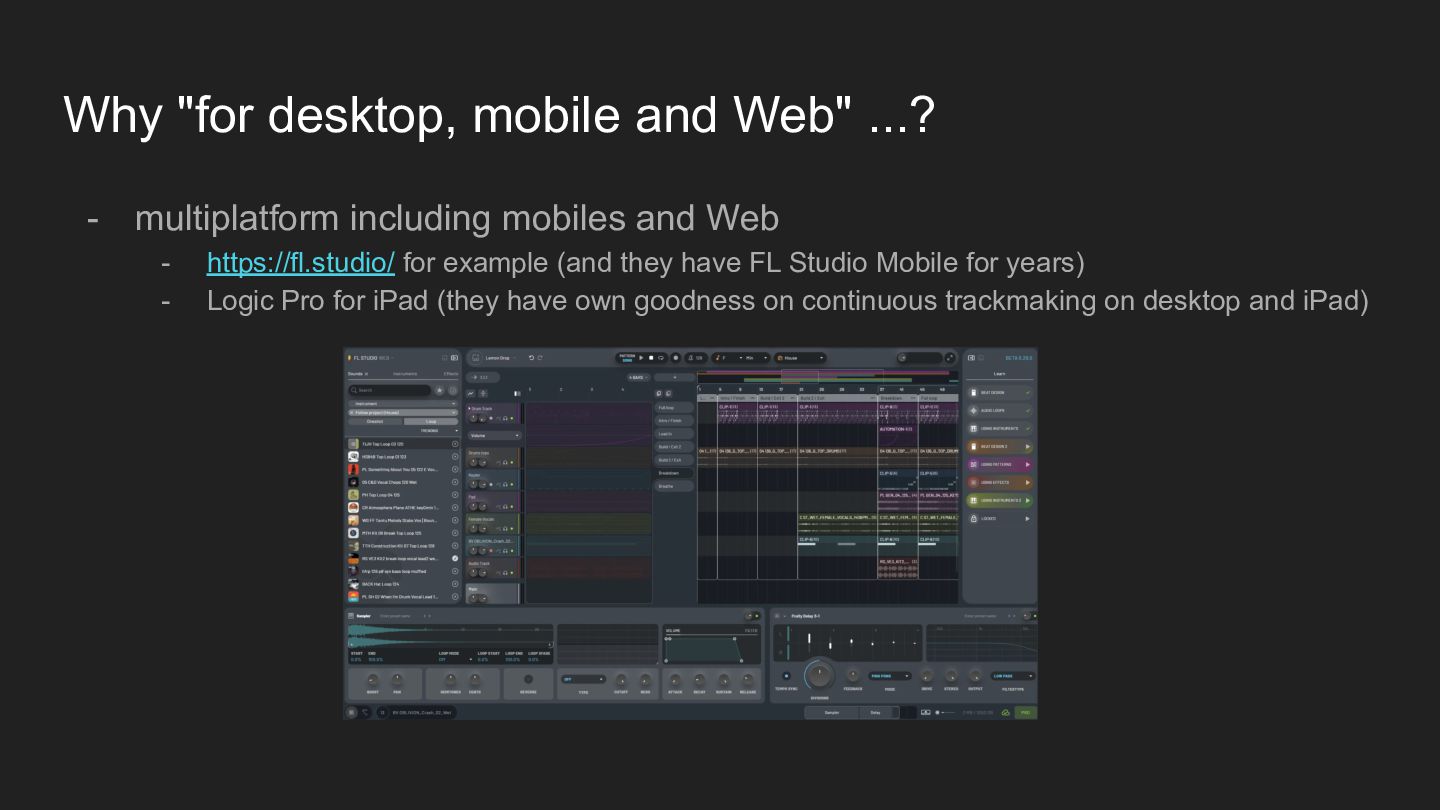This screenshot has height=810, width=1440.
Task: Start the Using Instruments 2 lesson
Action: coord(999,501)
